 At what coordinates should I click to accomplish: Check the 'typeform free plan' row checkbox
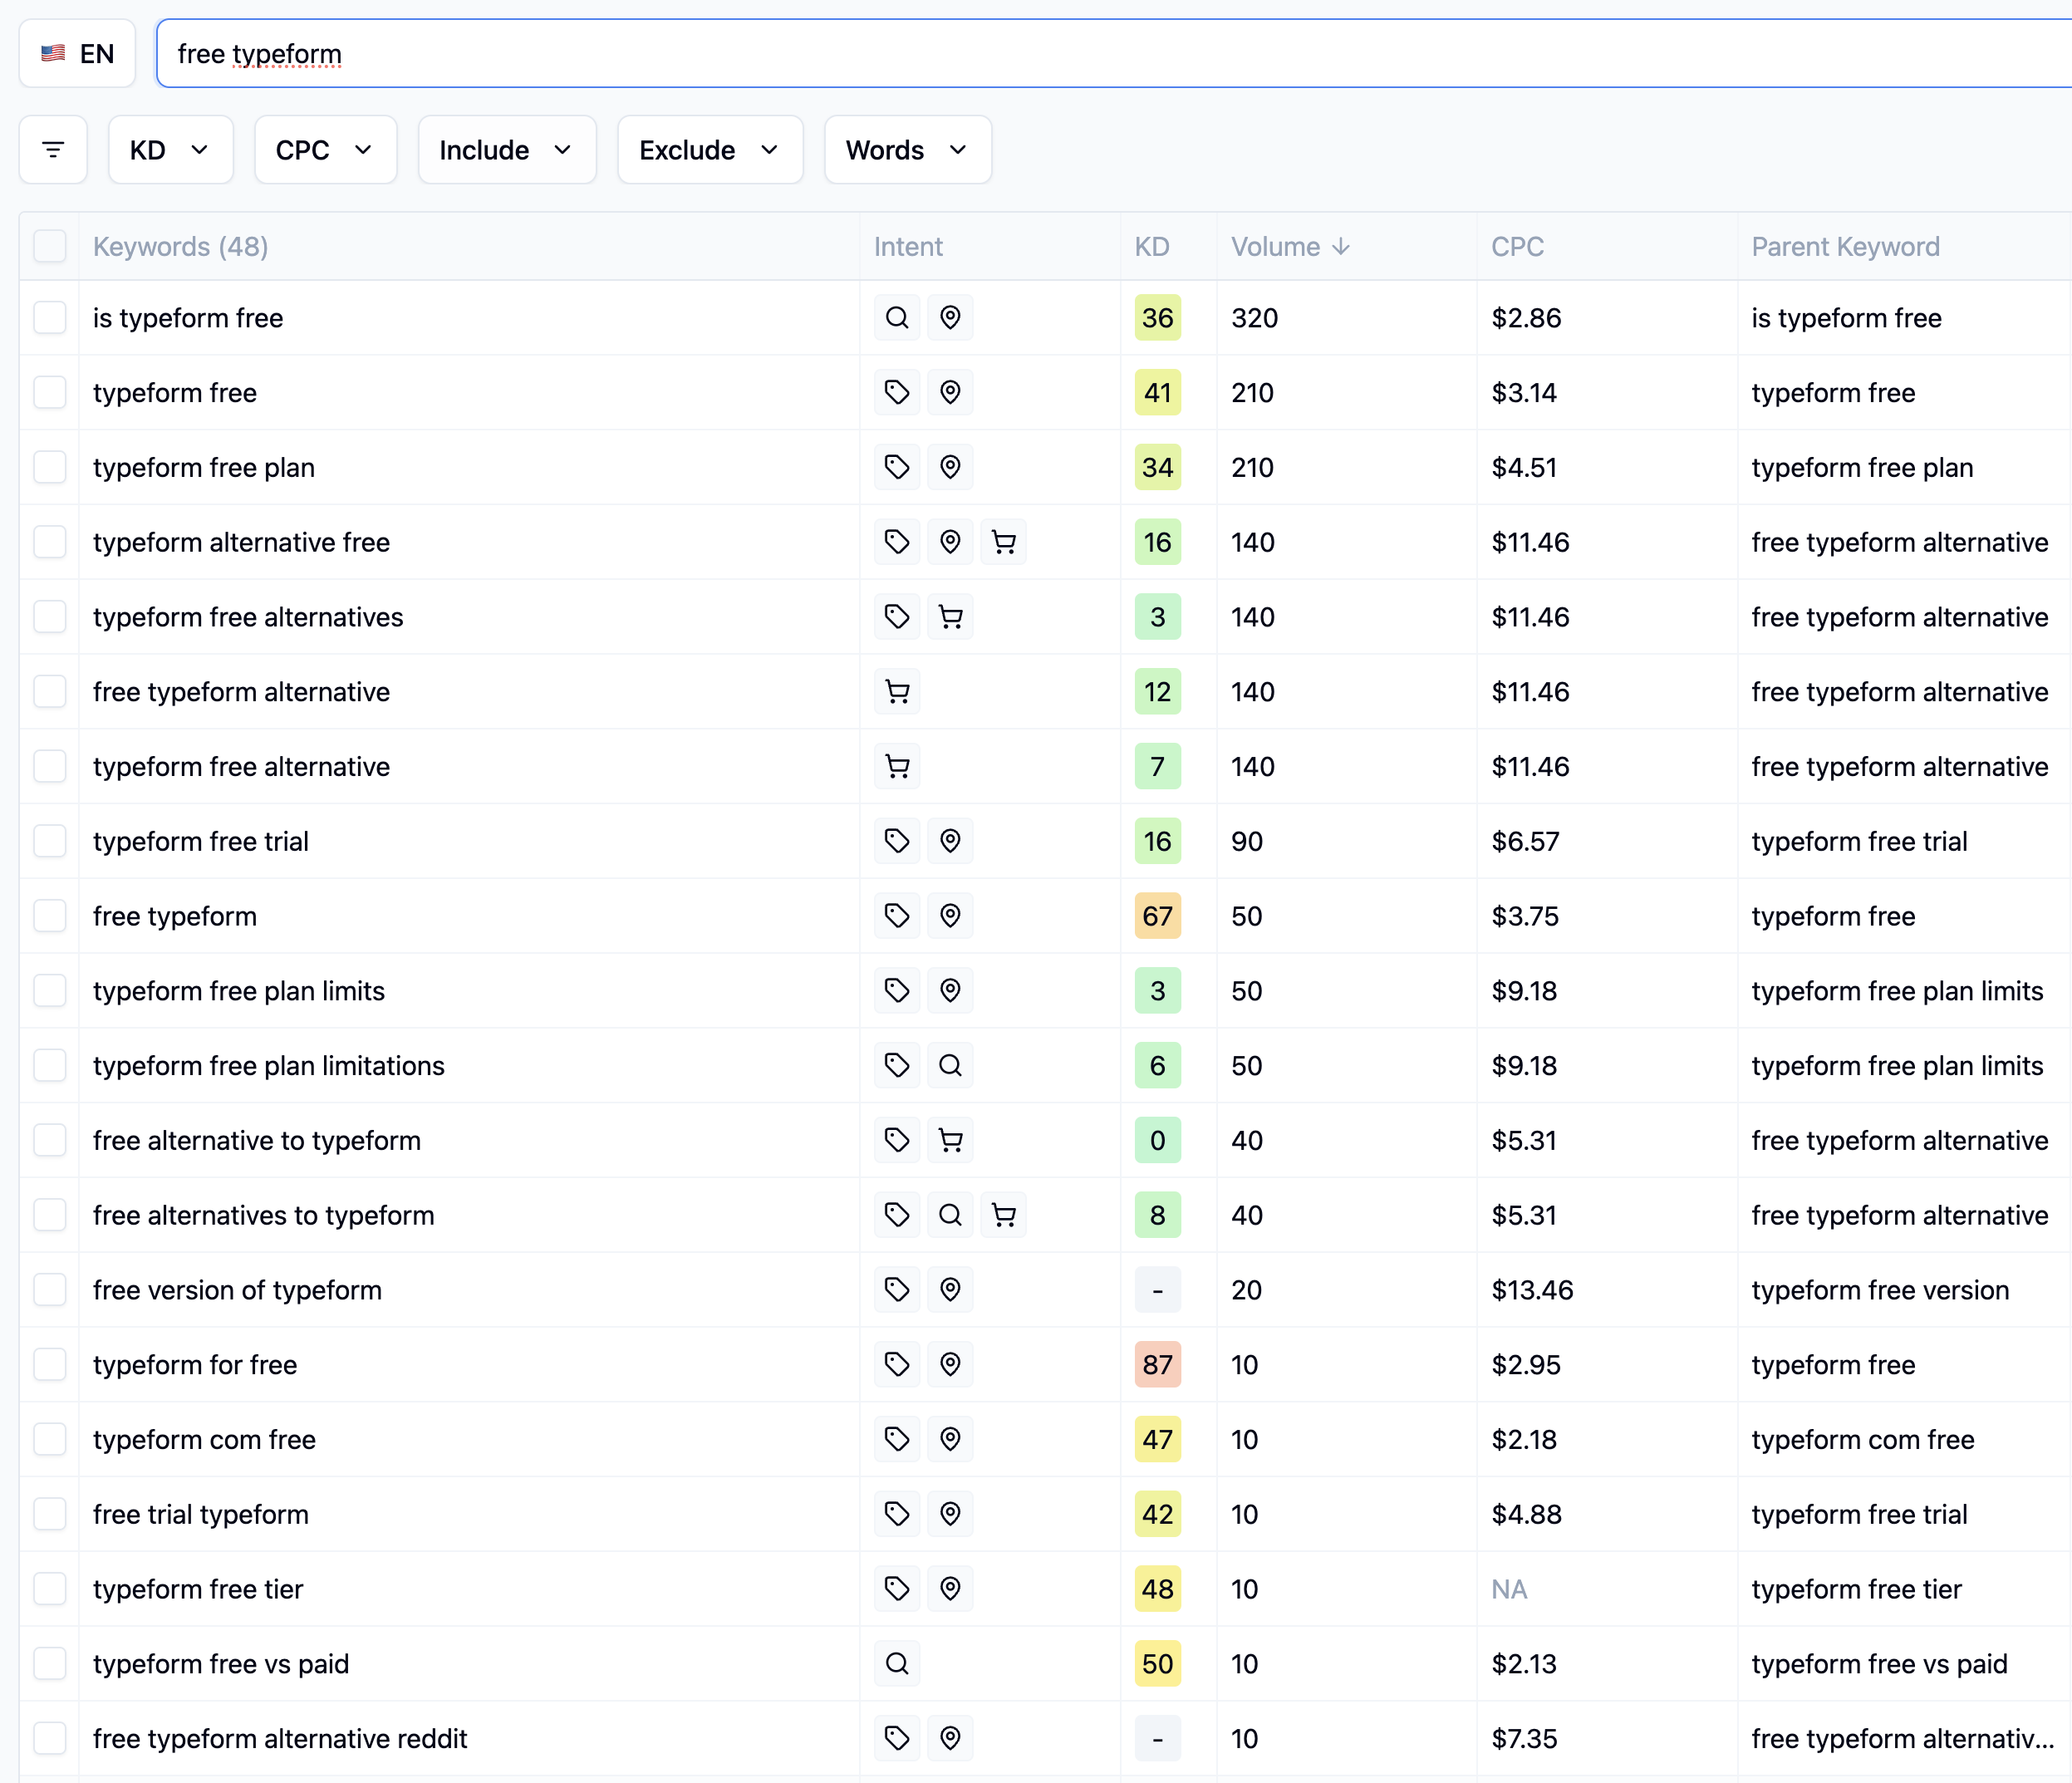pyautogui.click(x=50, y=467)
